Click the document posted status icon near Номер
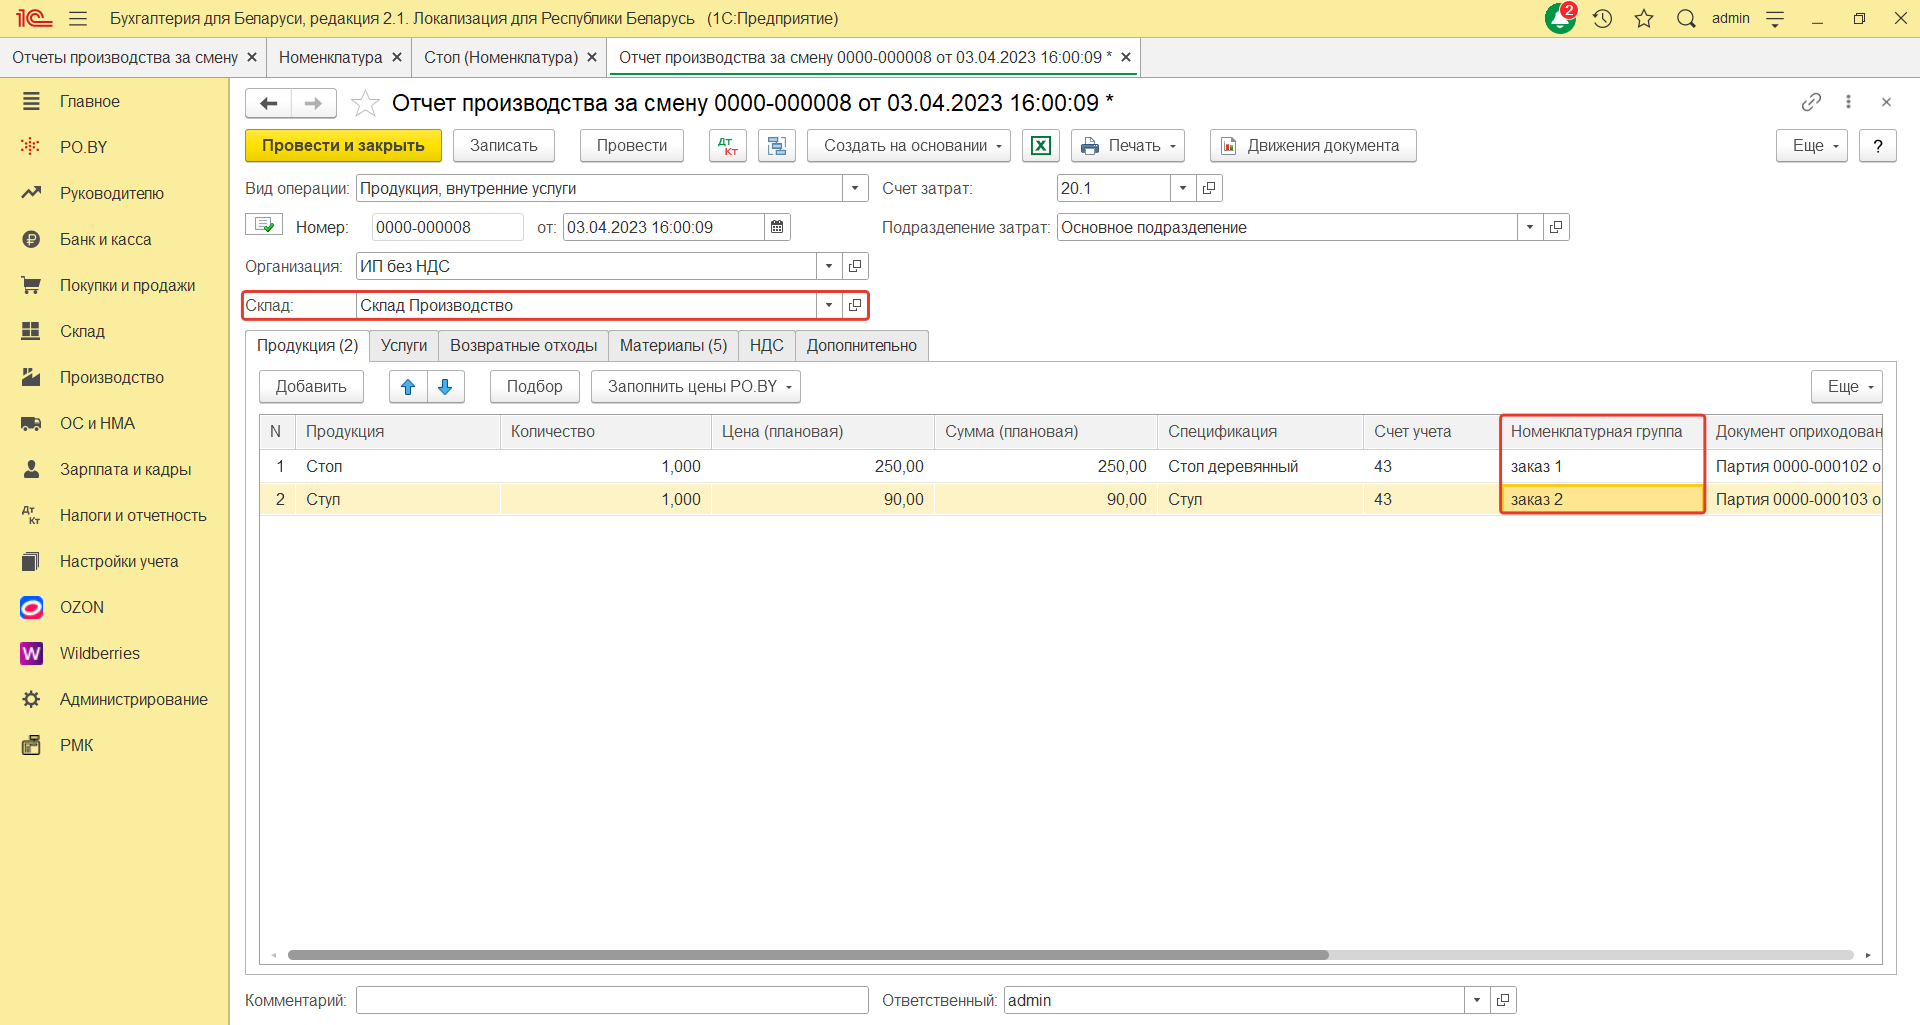Viewport: 1920px width, 1025px height. 264,225
